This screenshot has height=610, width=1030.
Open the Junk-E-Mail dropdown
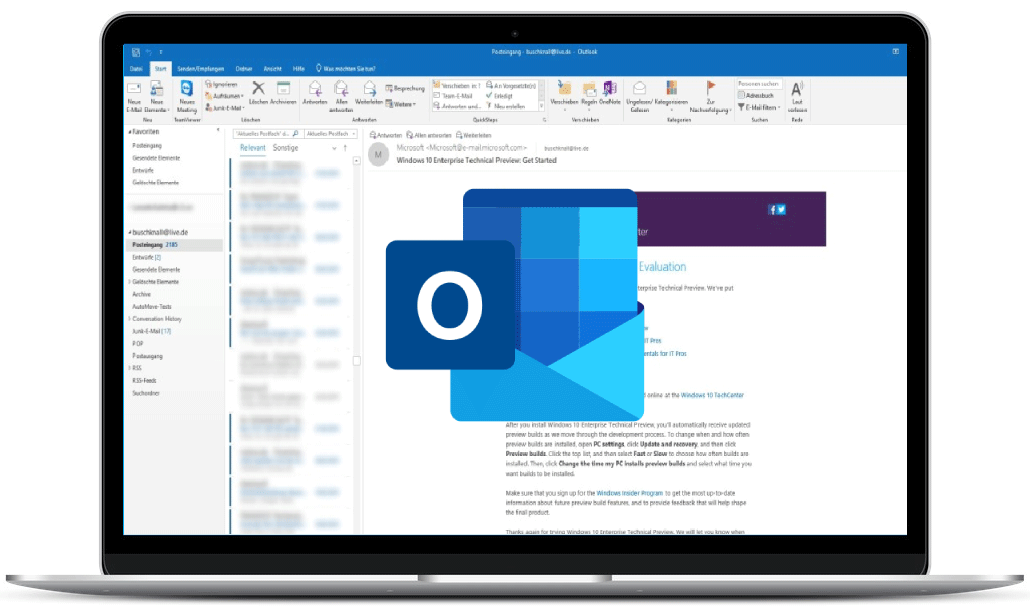click(x=225, y=108)
